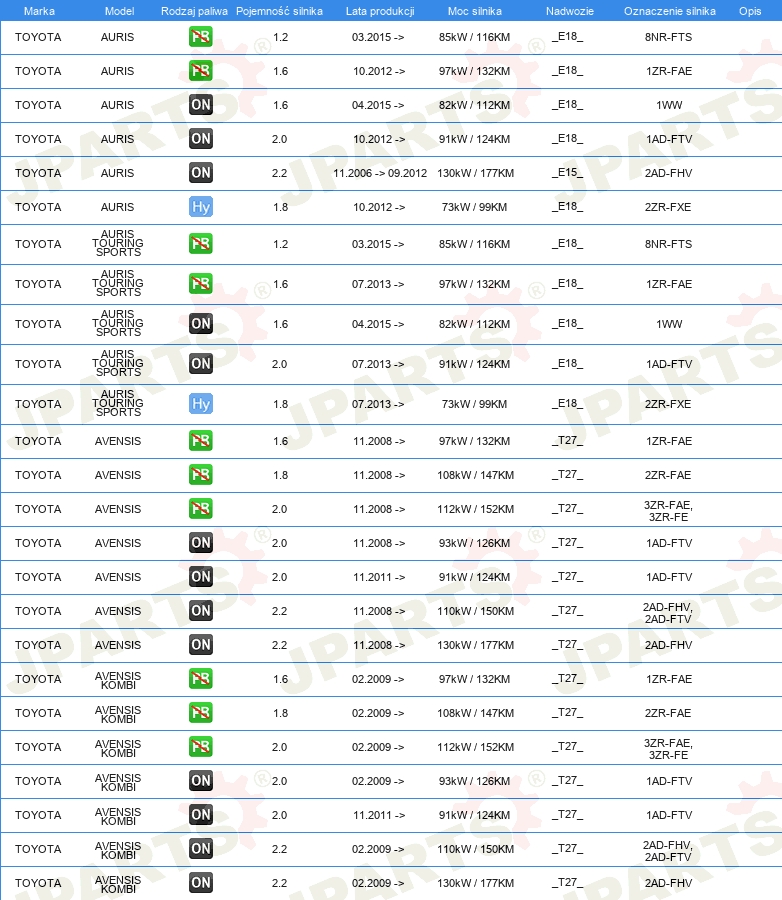Click Avensis 1.8 power 108kW / 147KM, 11.2008
Viewport: 782px width, 900px height.
pyautogui.click(x=475, y=475)
